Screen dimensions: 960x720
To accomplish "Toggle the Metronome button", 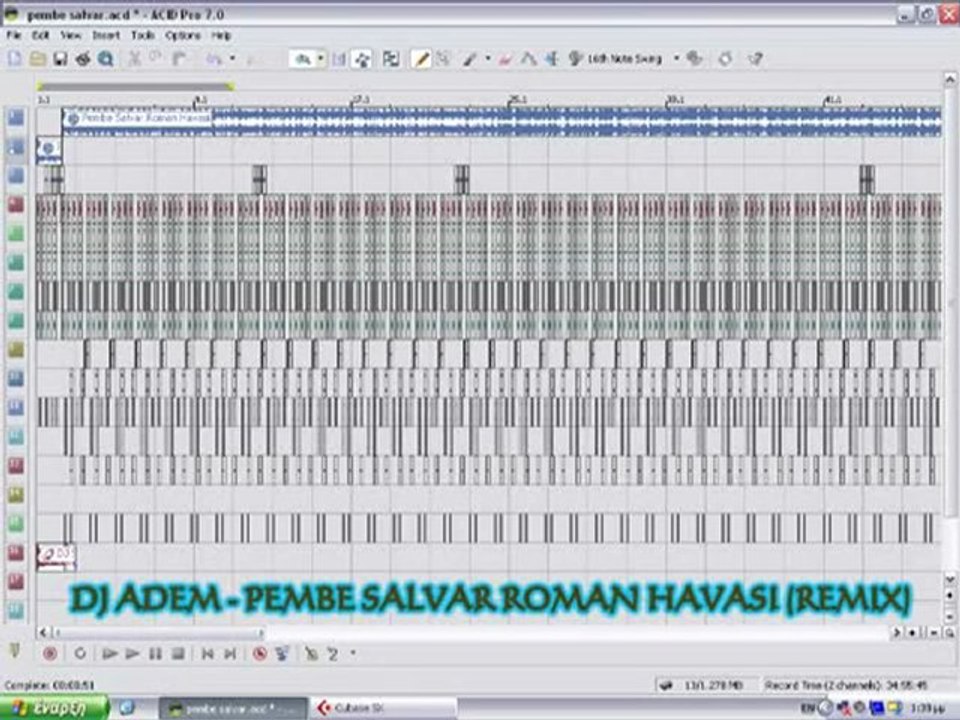I will pyautogui.click(x=282, y=654).
